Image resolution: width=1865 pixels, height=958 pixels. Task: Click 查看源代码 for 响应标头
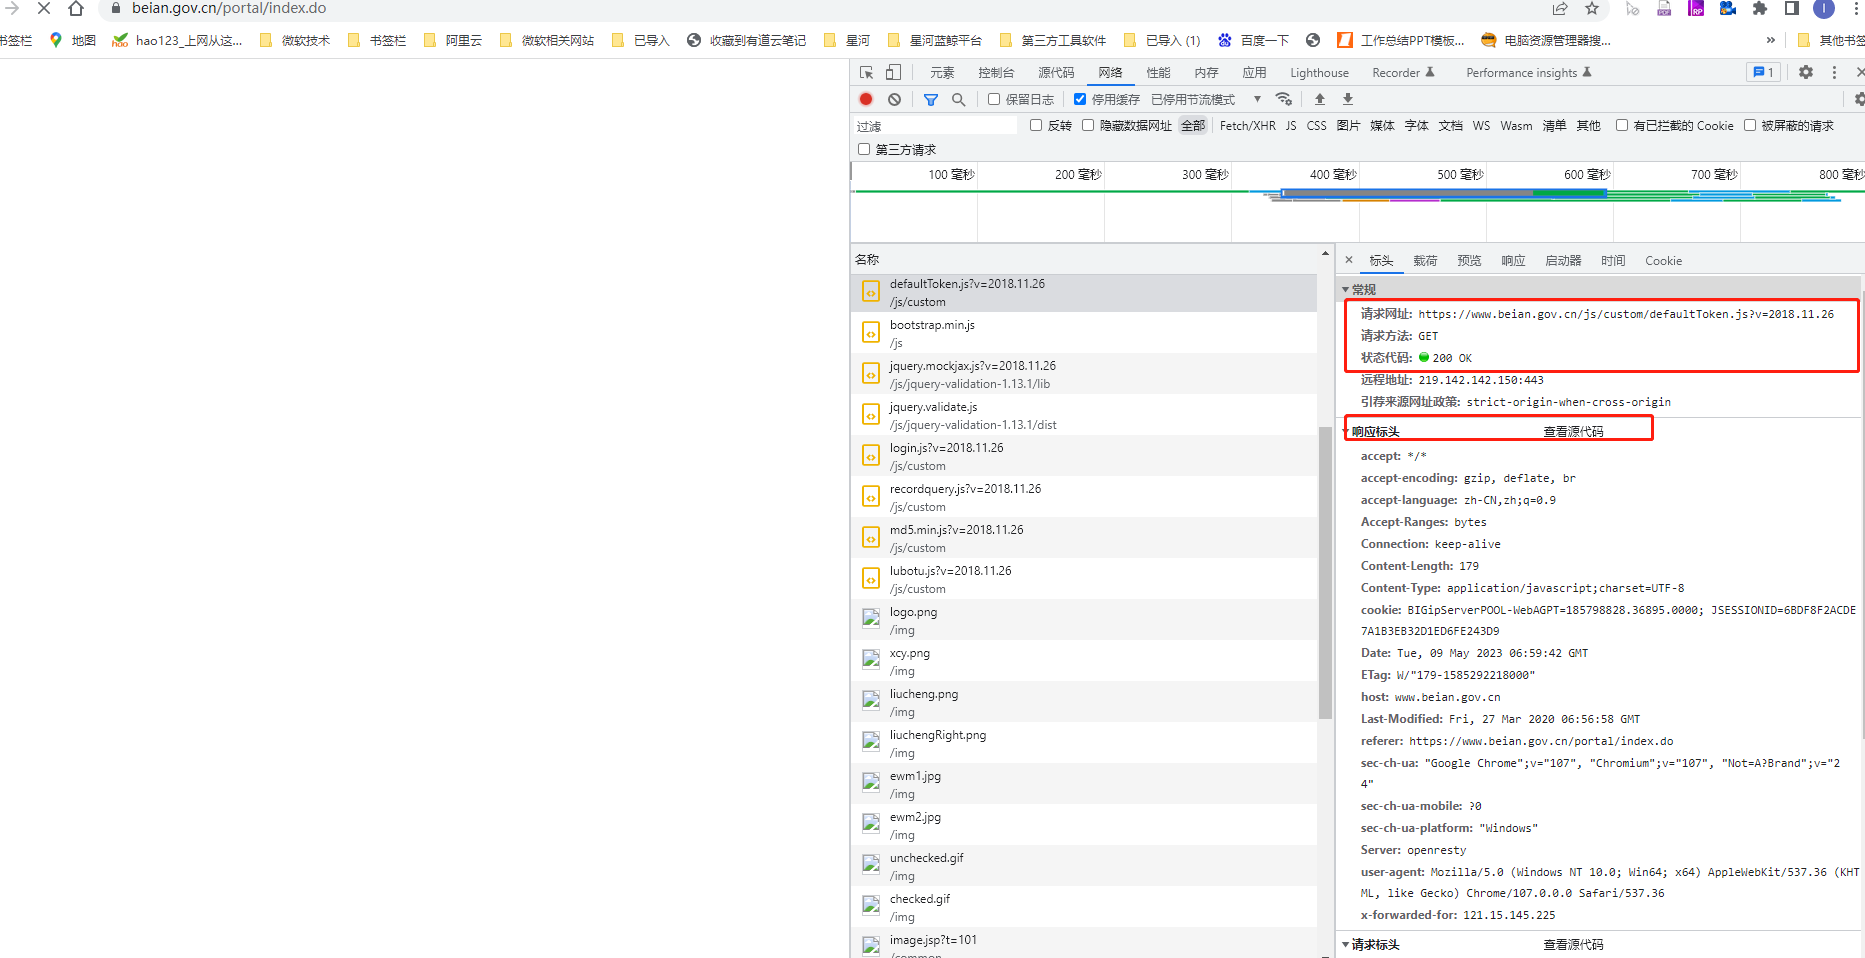pos(1573,432)
